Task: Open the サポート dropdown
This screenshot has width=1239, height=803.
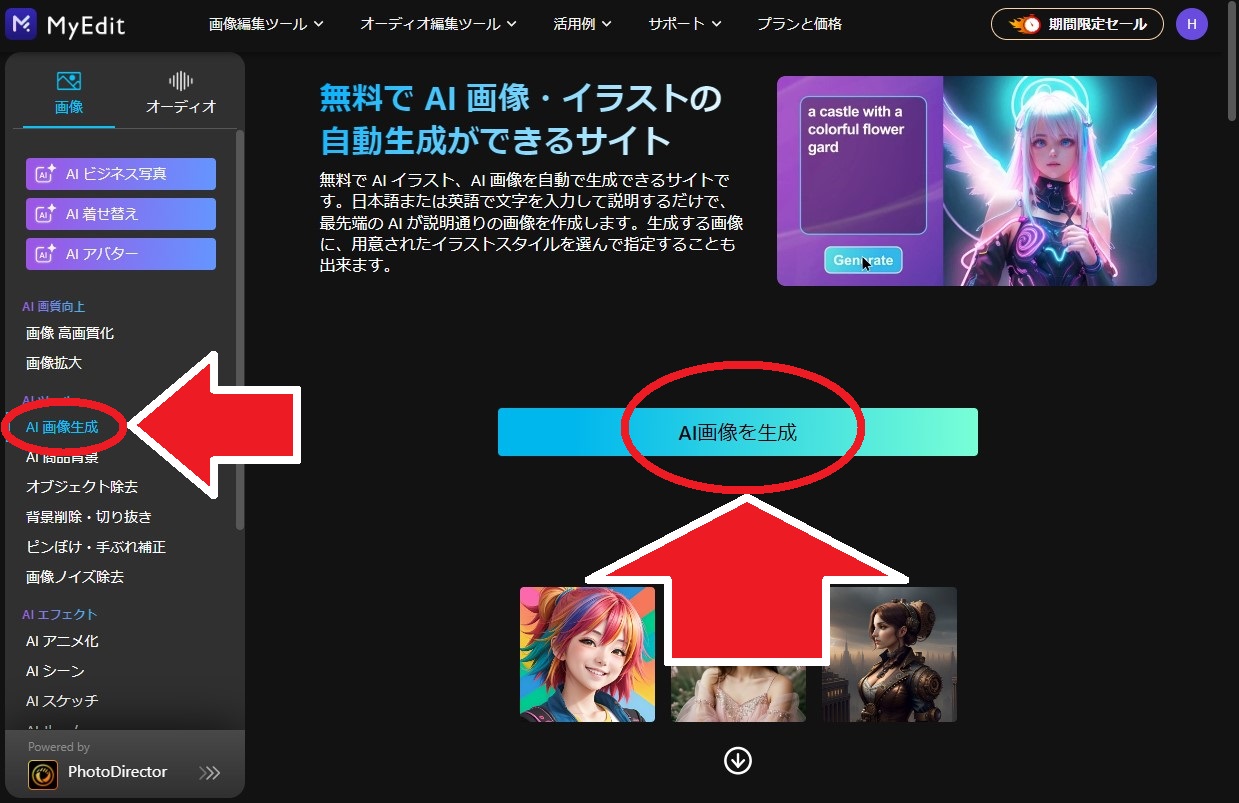Action: click(685, 24)
